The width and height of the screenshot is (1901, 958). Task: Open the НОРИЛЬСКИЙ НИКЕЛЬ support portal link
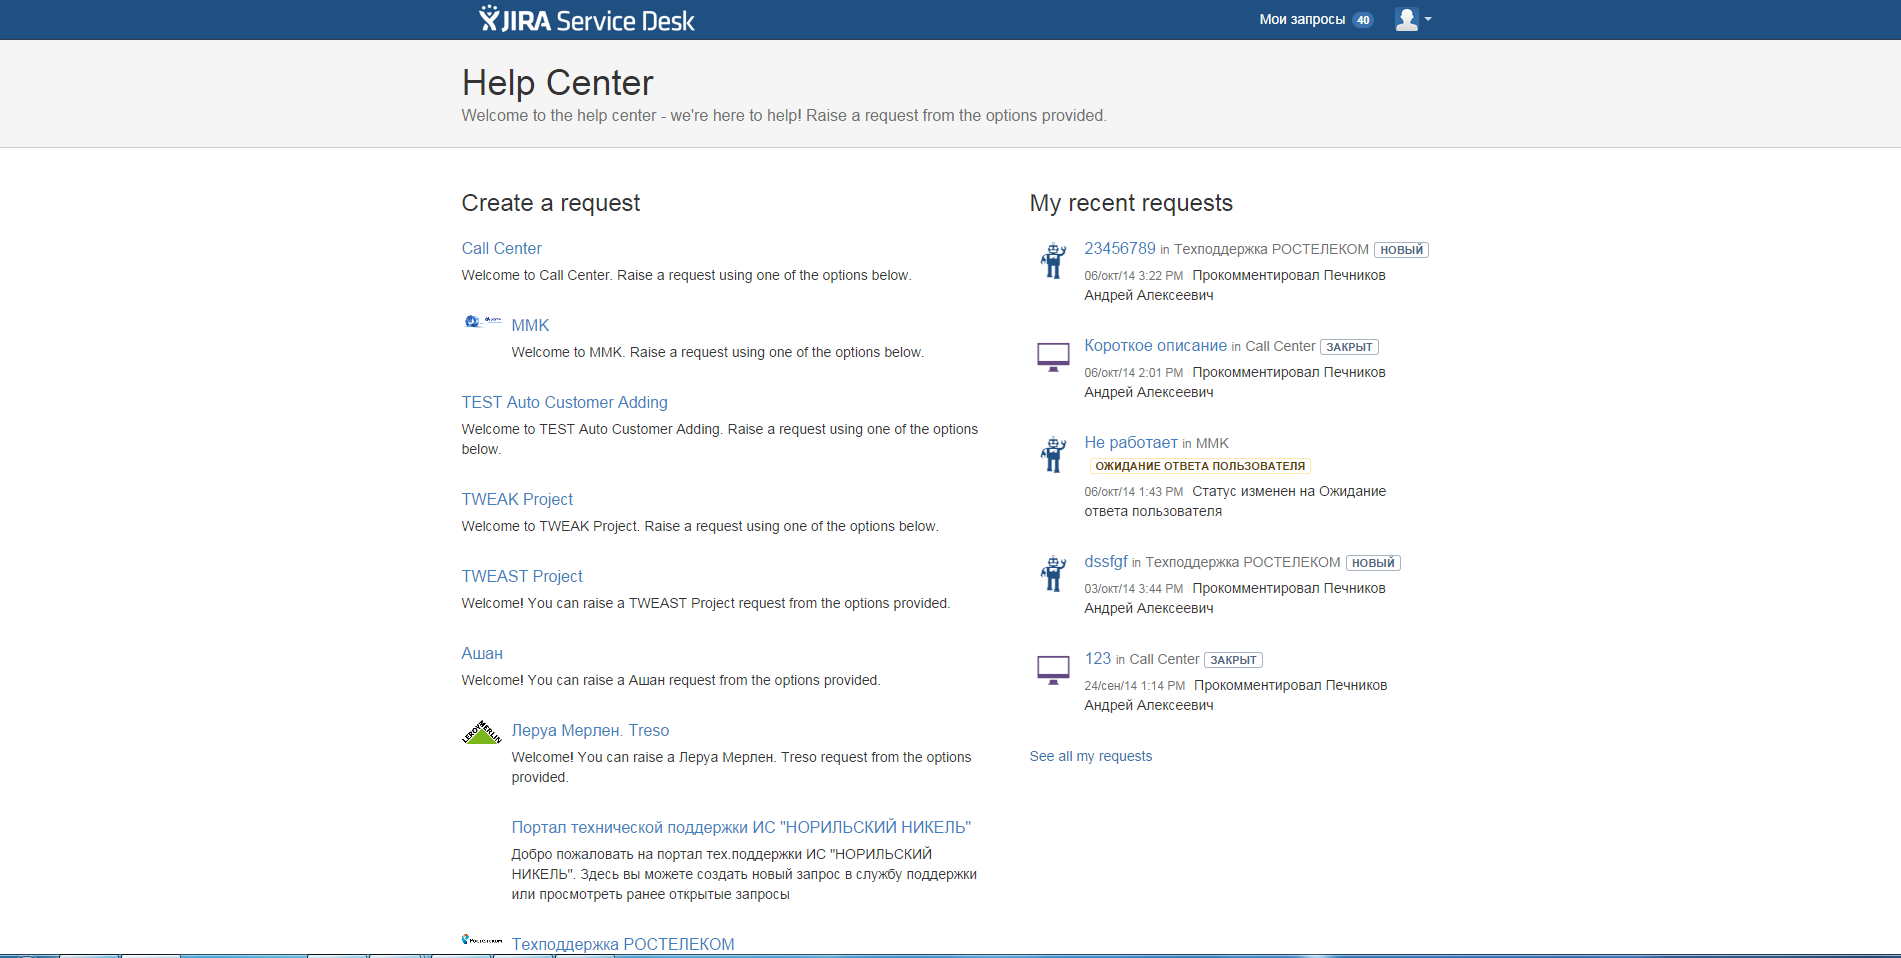[741, 827]
